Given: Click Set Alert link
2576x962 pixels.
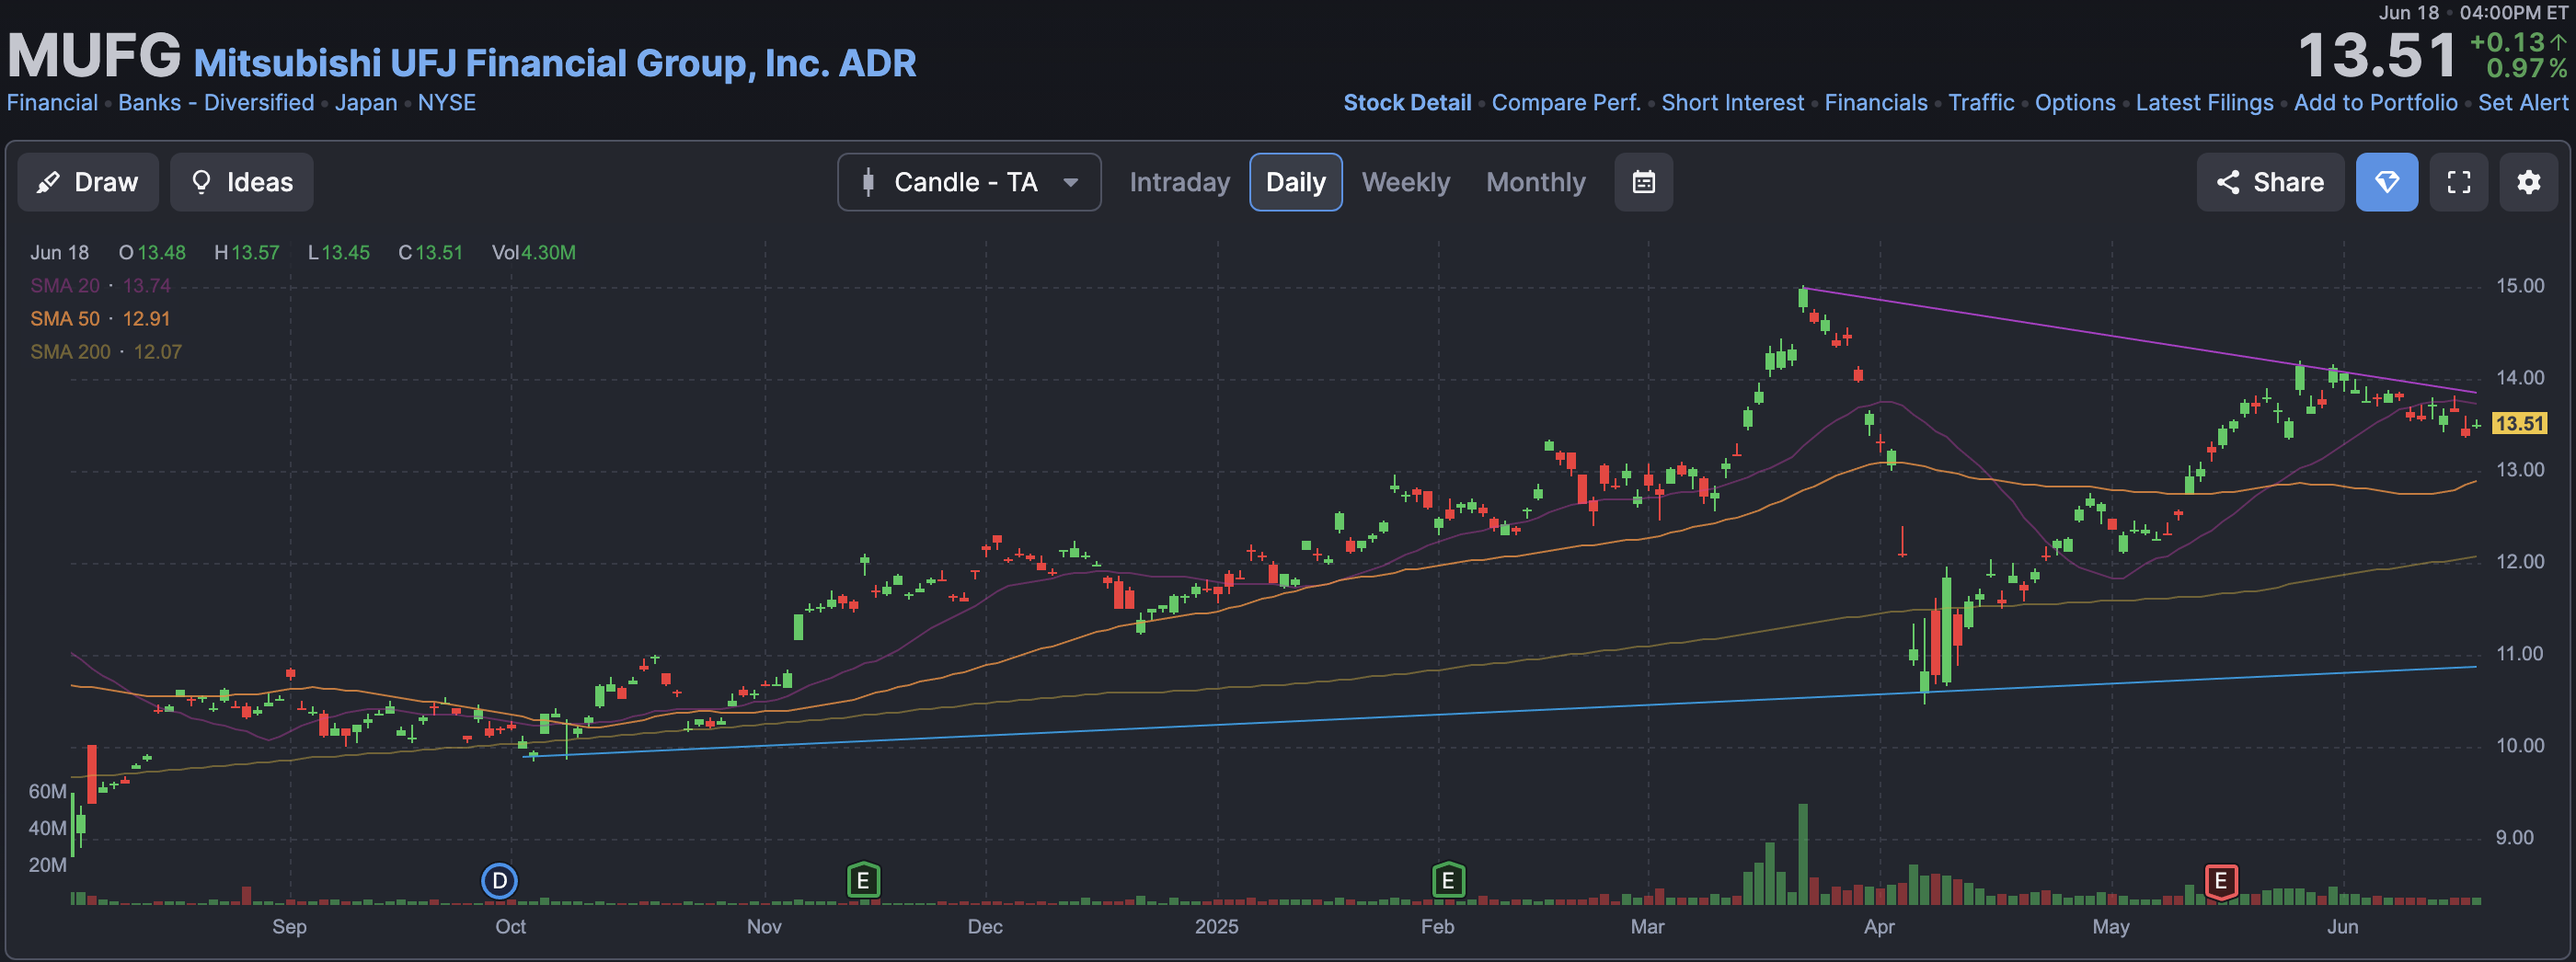Looking at the screenshot, I should 2522,103.
